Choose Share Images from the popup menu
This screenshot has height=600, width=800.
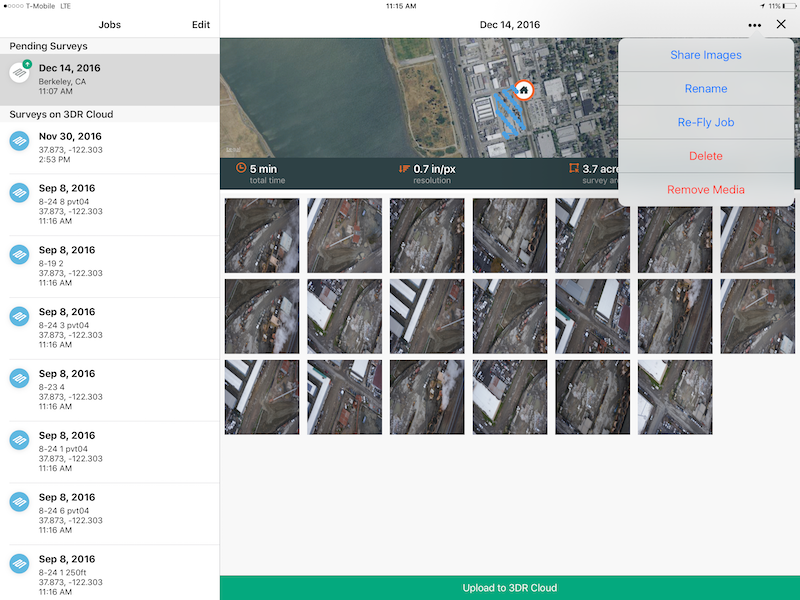pyautogui.click(x=706, y=55)
